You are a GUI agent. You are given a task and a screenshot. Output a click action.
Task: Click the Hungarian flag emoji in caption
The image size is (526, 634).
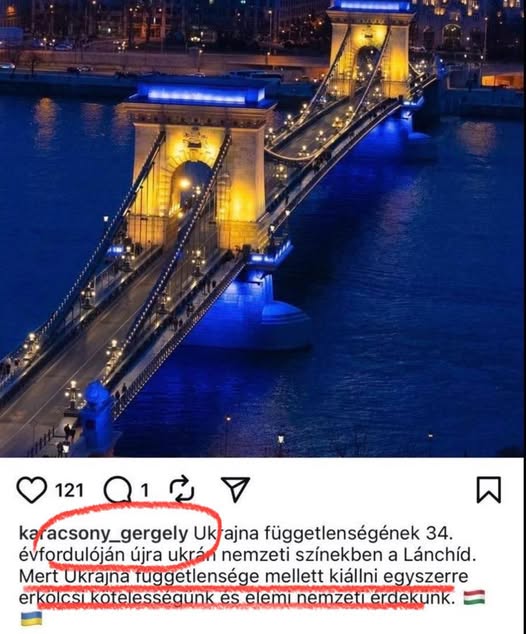point(474,597)
